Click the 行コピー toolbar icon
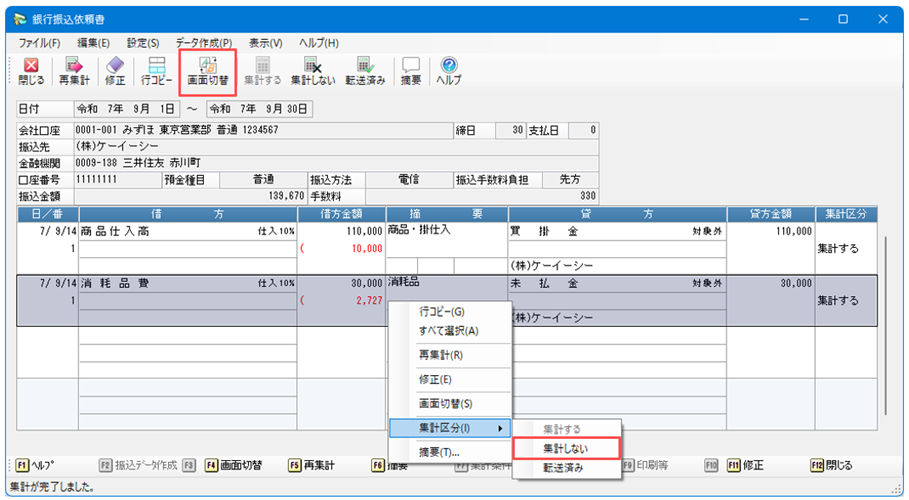The width and height of the screenshot is (909, 500). 157,71
